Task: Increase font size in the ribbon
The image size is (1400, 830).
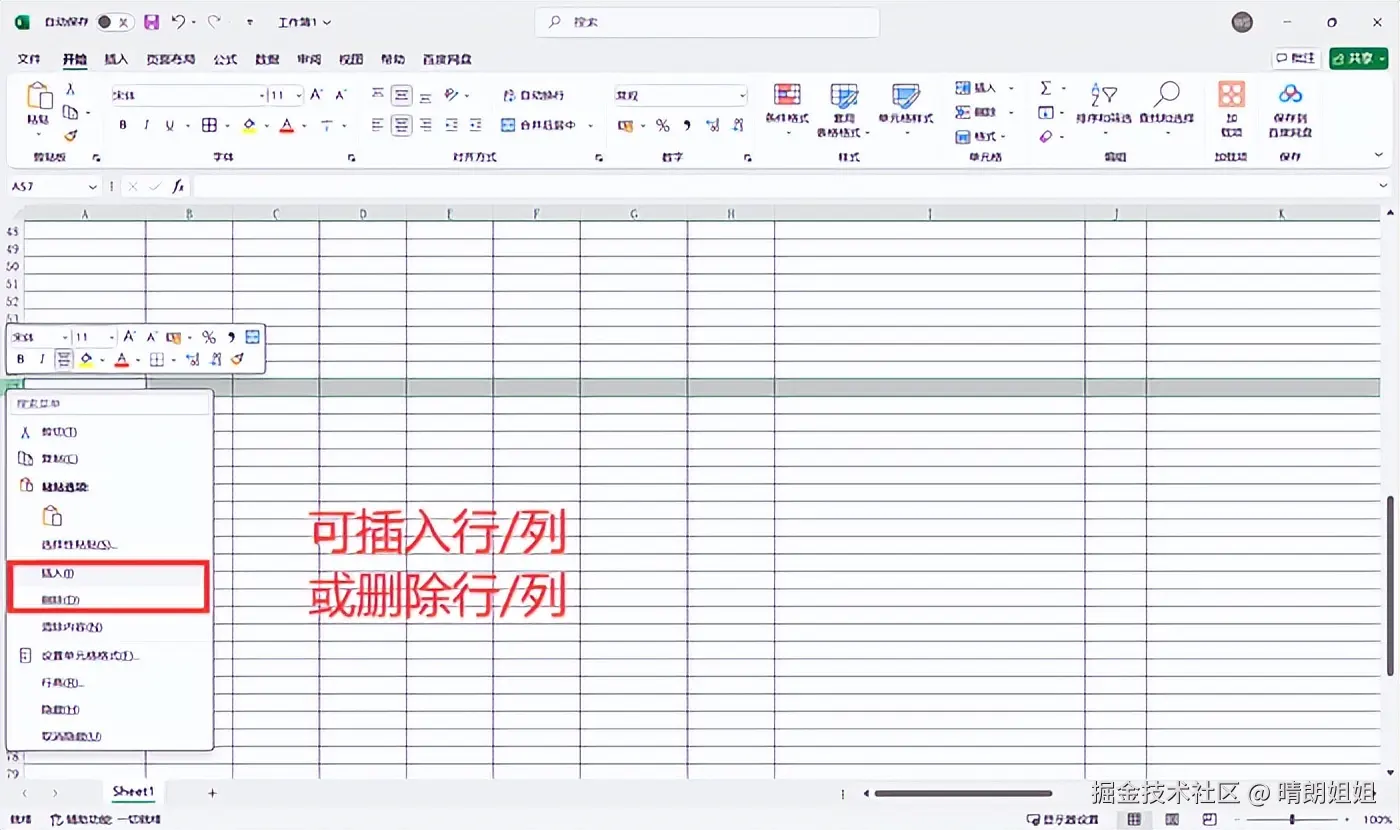Action: [316, 95]
